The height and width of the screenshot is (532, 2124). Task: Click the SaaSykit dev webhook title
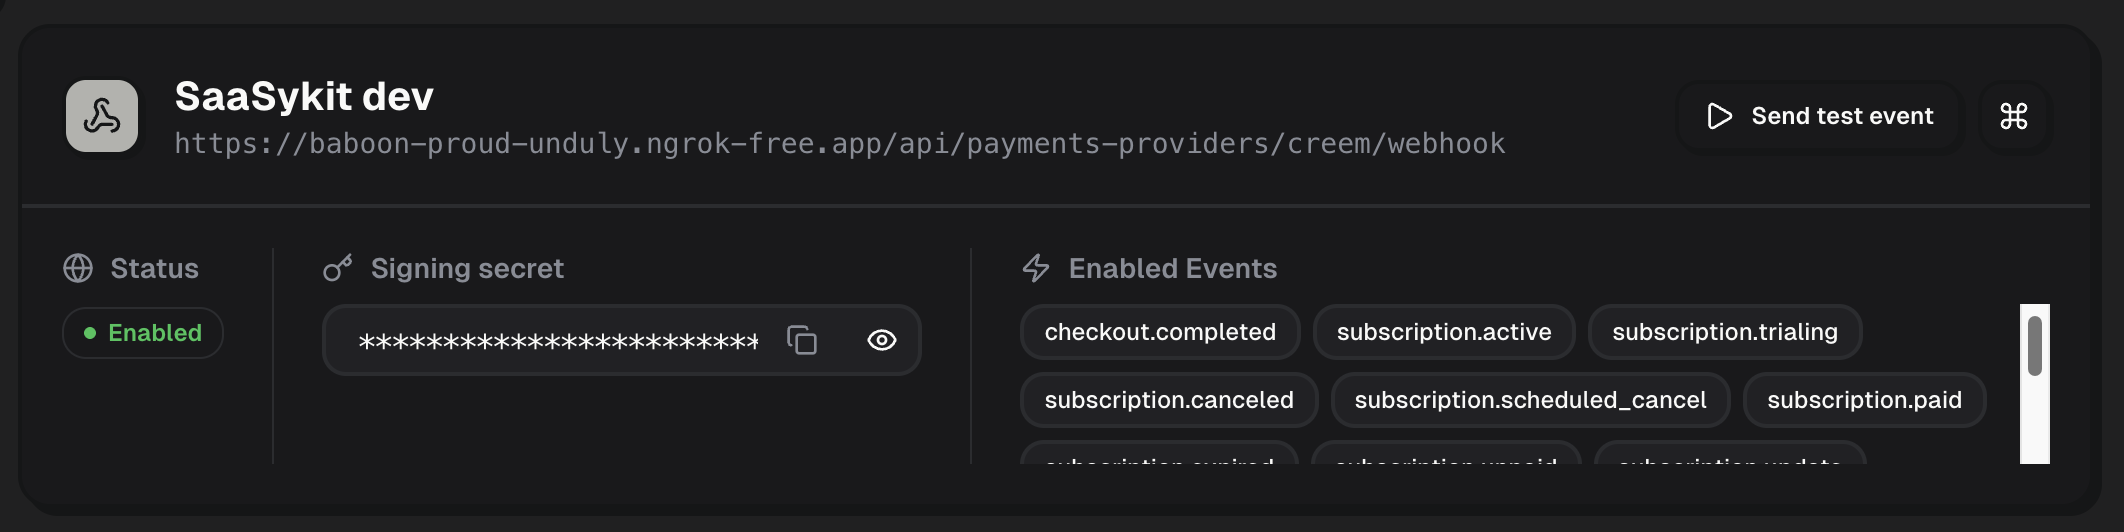pyautogui.click(x=304, y=97)
